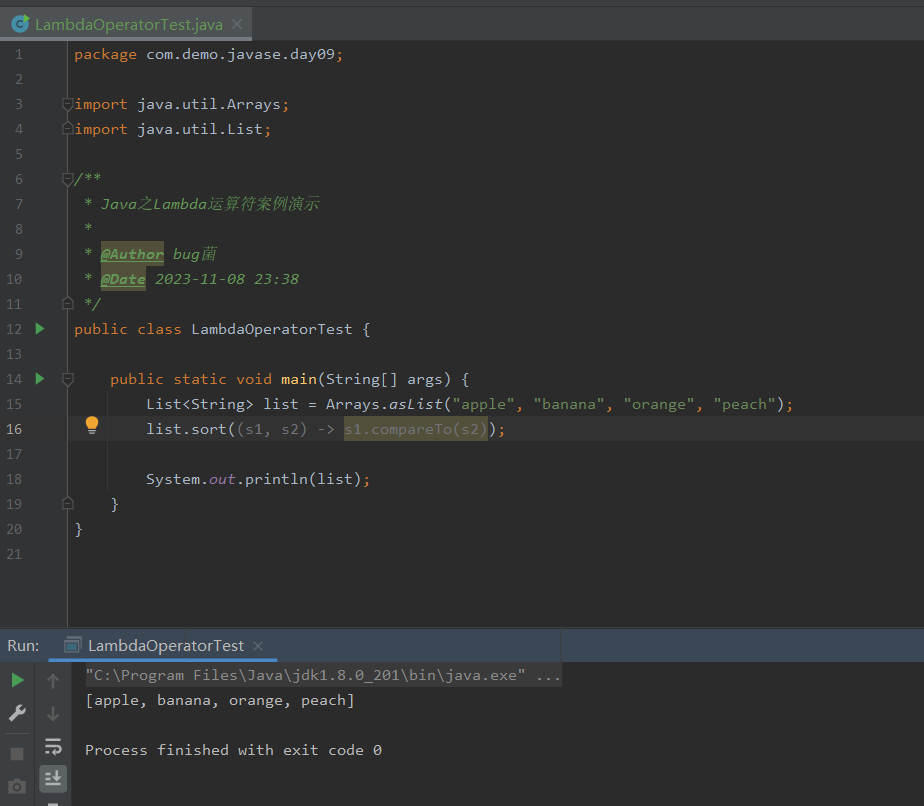The width and height of the screenshot is (924, 806).
Task: Click the "banana" string literal
Action: [x=569, y=404]
